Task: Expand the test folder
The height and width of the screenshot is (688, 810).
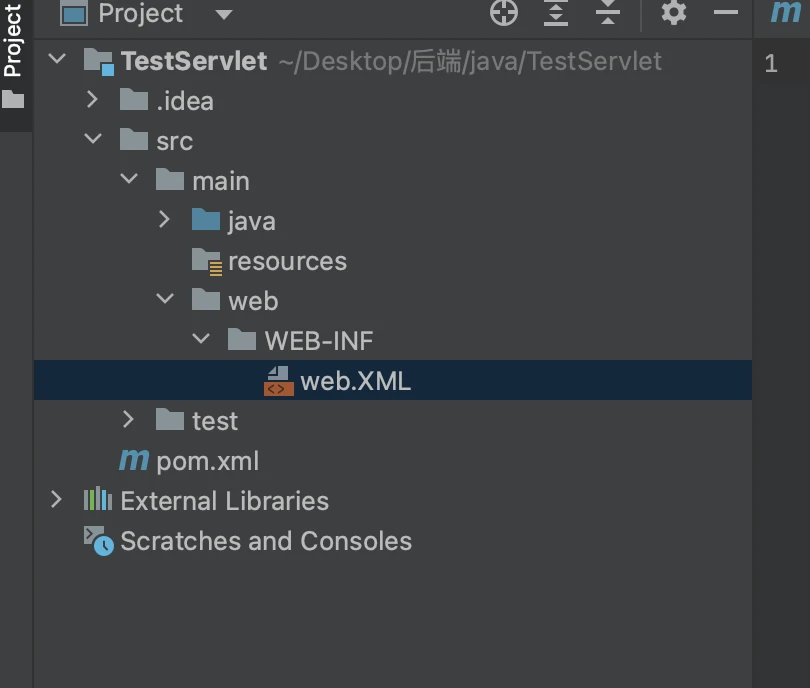Action: [128, 419]
